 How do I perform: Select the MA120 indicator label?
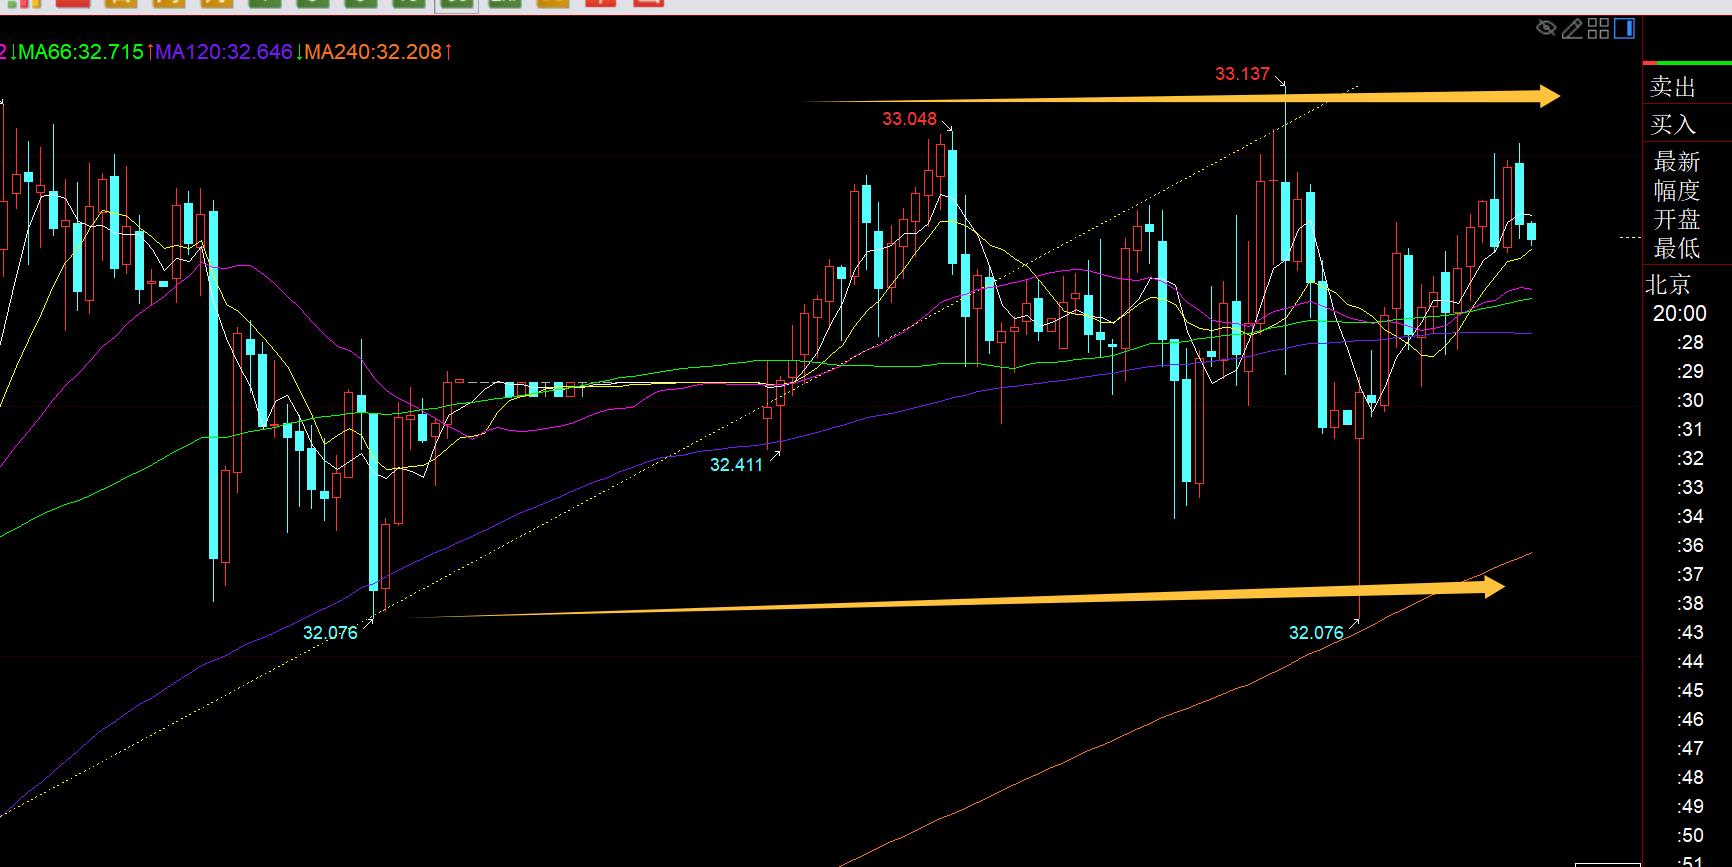[224, 52]
